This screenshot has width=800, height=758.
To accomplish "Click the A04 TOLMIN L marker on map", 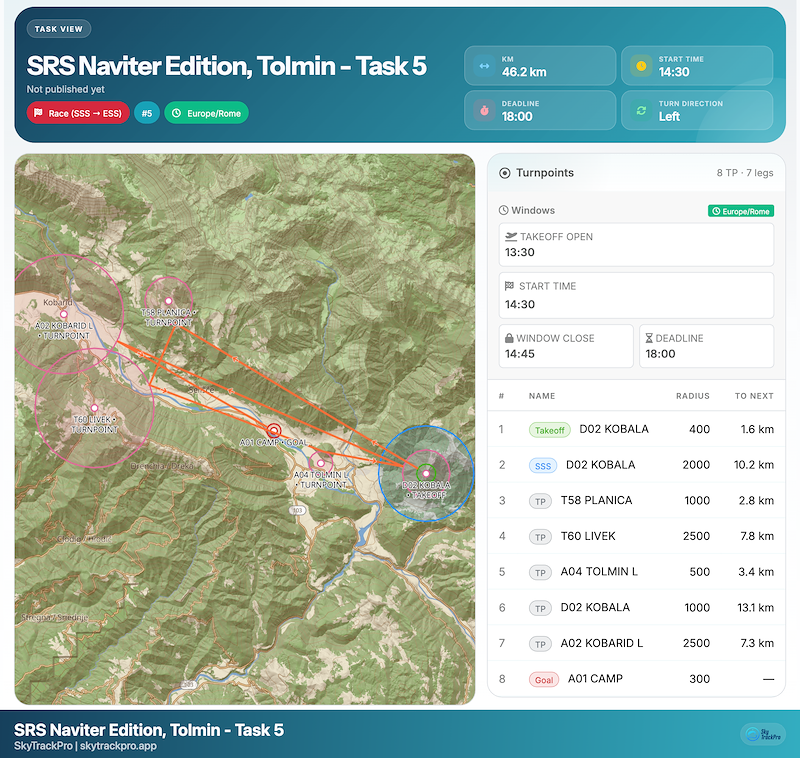I will [320, 463].
